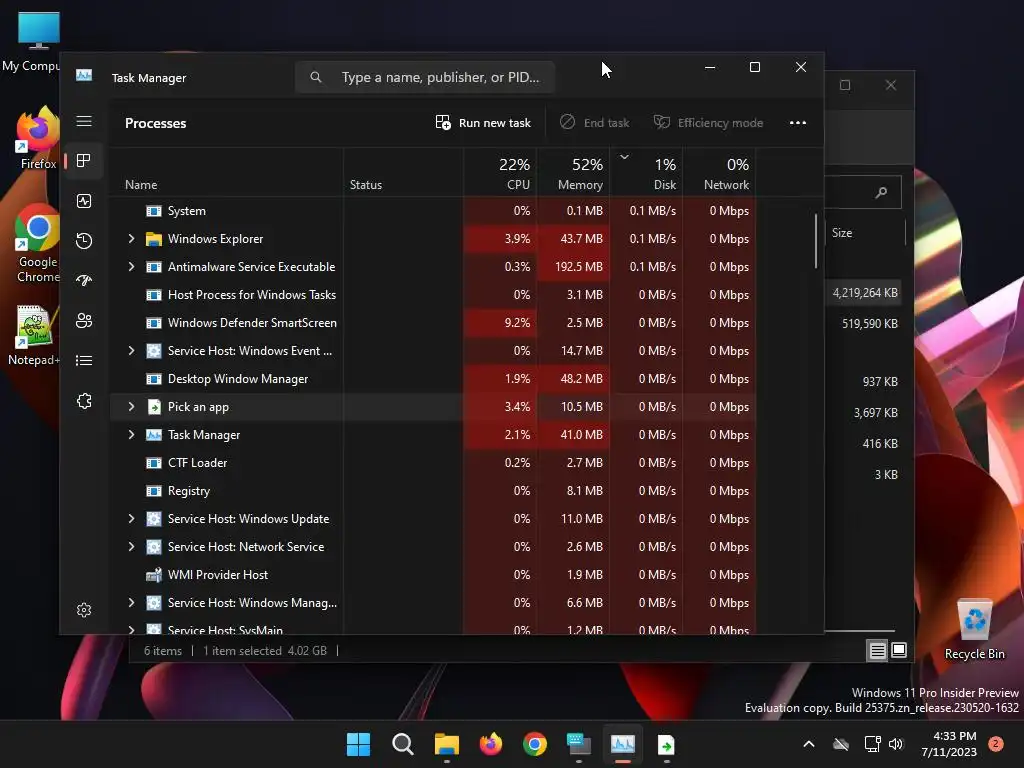
Task: Expand Service Host: Windows Manag... group
Action: pyautogui.click(x=131, y=603)
